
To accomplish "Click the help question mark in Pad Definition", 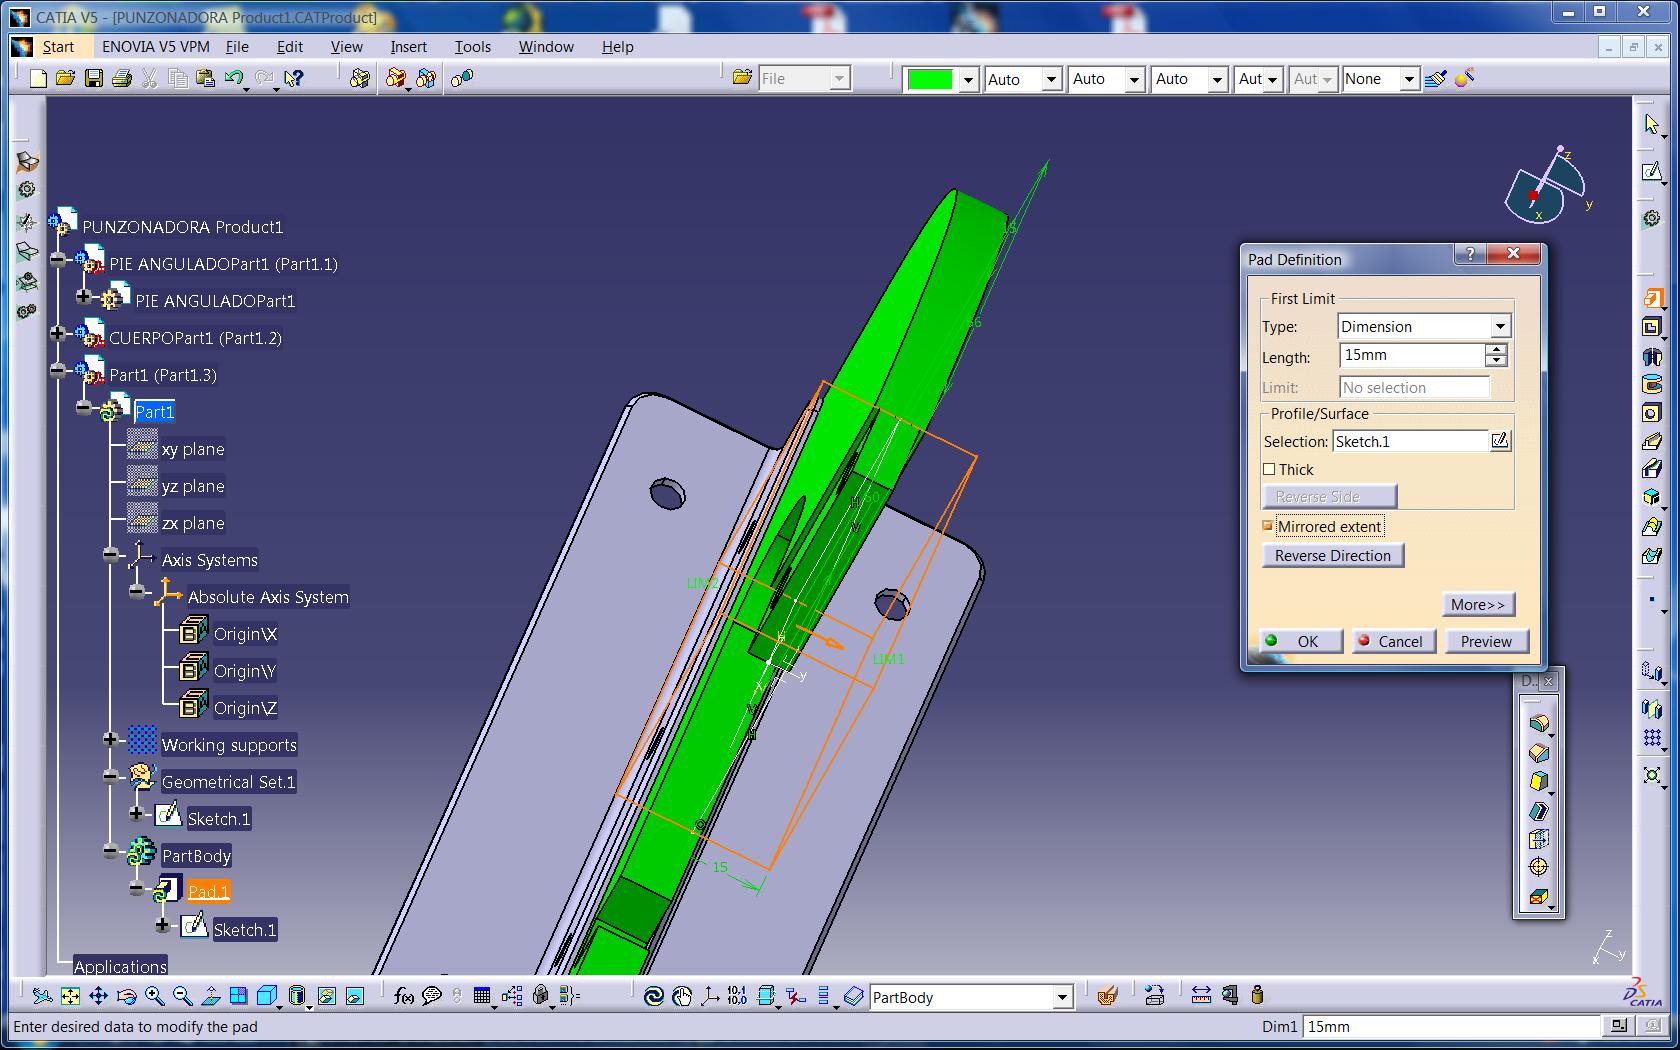I will pyautogui.click(x=1470, y=254).
